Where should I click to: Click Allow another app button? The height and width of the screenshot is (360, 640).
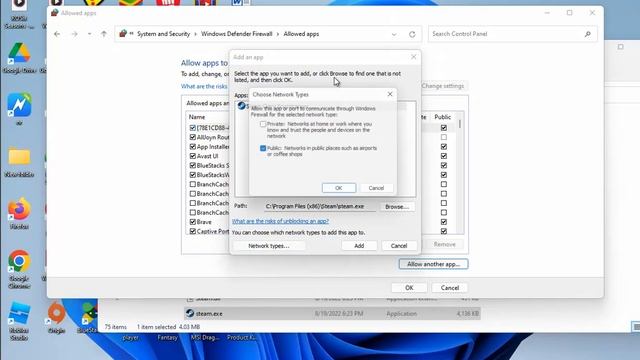click(x=433, y=264)
